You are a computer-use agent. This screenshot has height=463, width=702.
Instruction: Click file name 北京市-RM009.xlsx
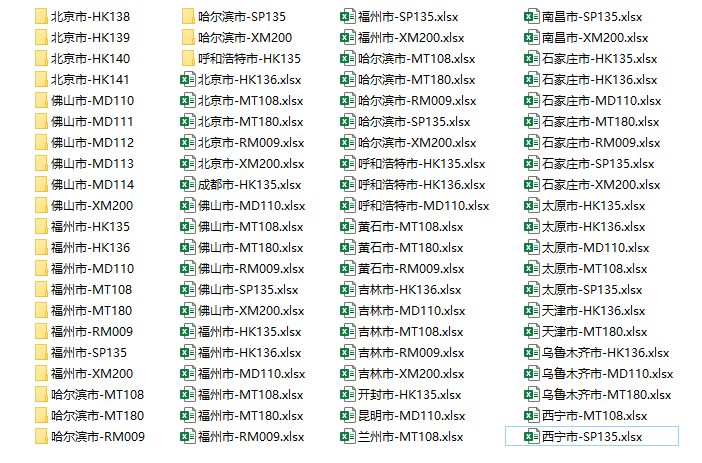click(x=251, y=143)
